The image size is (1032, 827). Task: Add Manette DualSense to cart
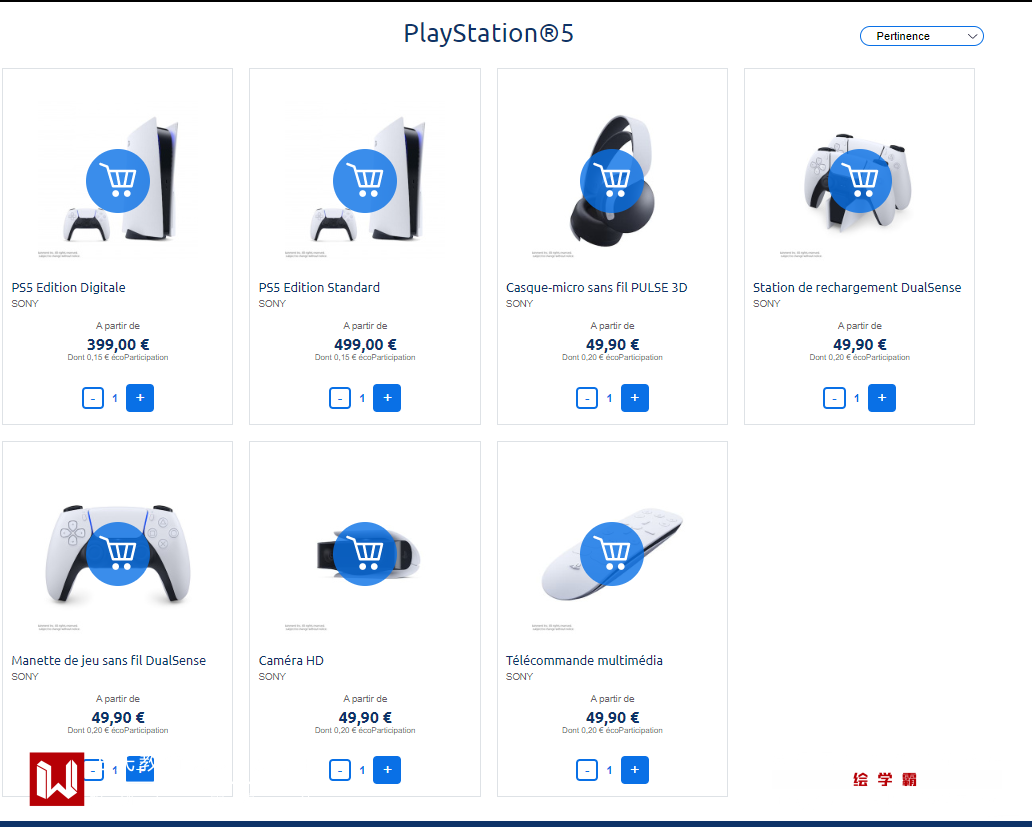tap(118, 553)
